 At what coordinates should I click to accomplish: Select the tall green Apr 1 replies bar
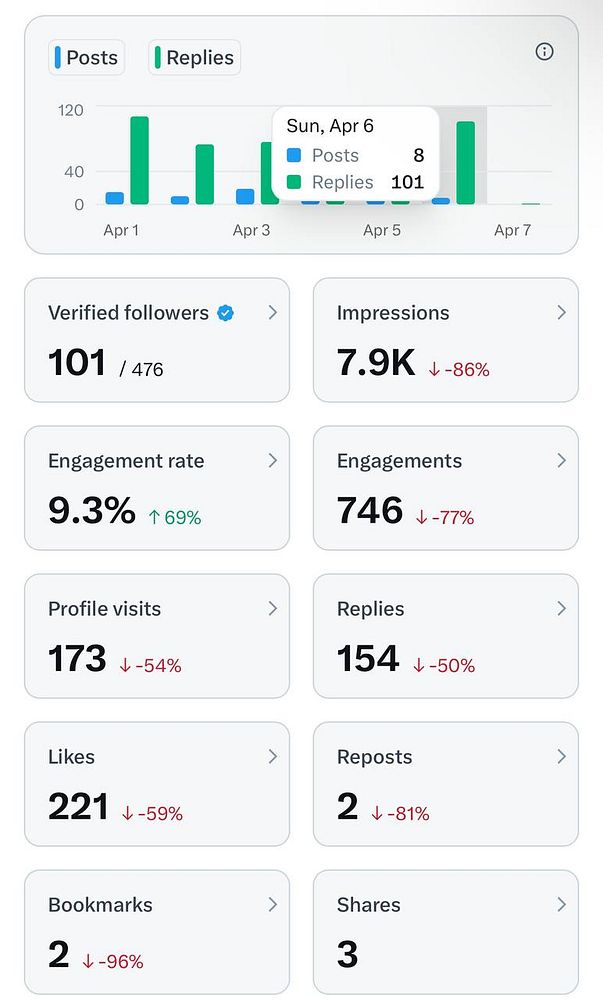coord(139,160)
